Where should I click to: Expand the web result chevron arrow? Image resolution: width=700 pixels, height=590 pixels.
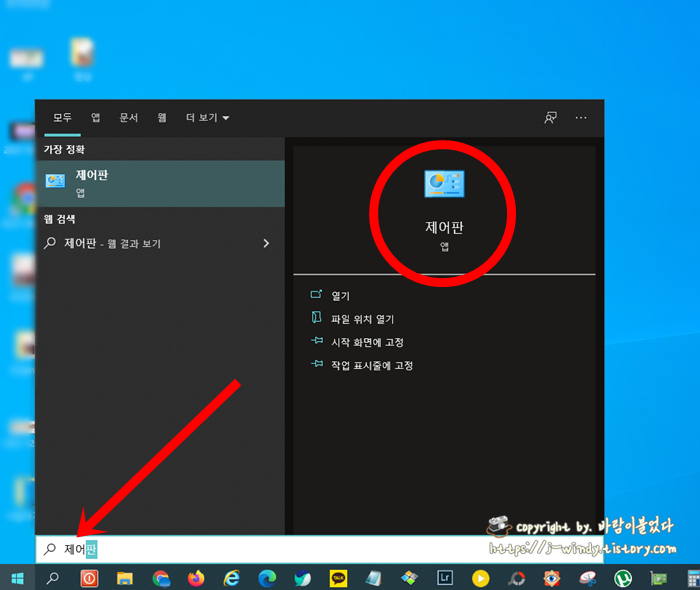(x=266, y=243)
